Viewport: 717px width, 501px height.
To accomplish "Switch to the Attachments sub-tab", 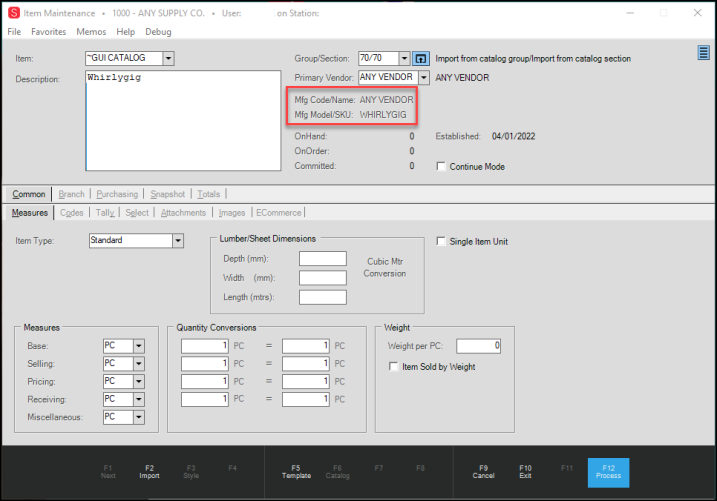I will [x=183, y=213].
